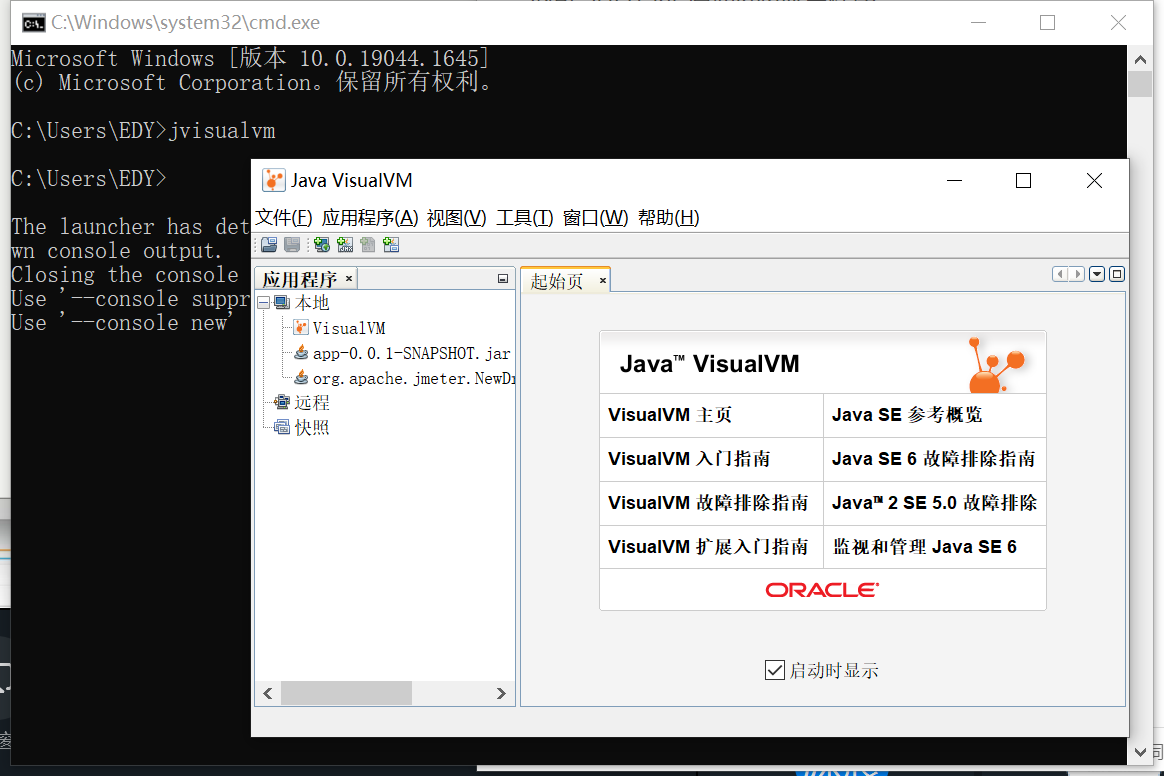Click the Add JMX Connection toolbar icon
Viewport: 1164px width, 776px height.
[x=345, y=245]
